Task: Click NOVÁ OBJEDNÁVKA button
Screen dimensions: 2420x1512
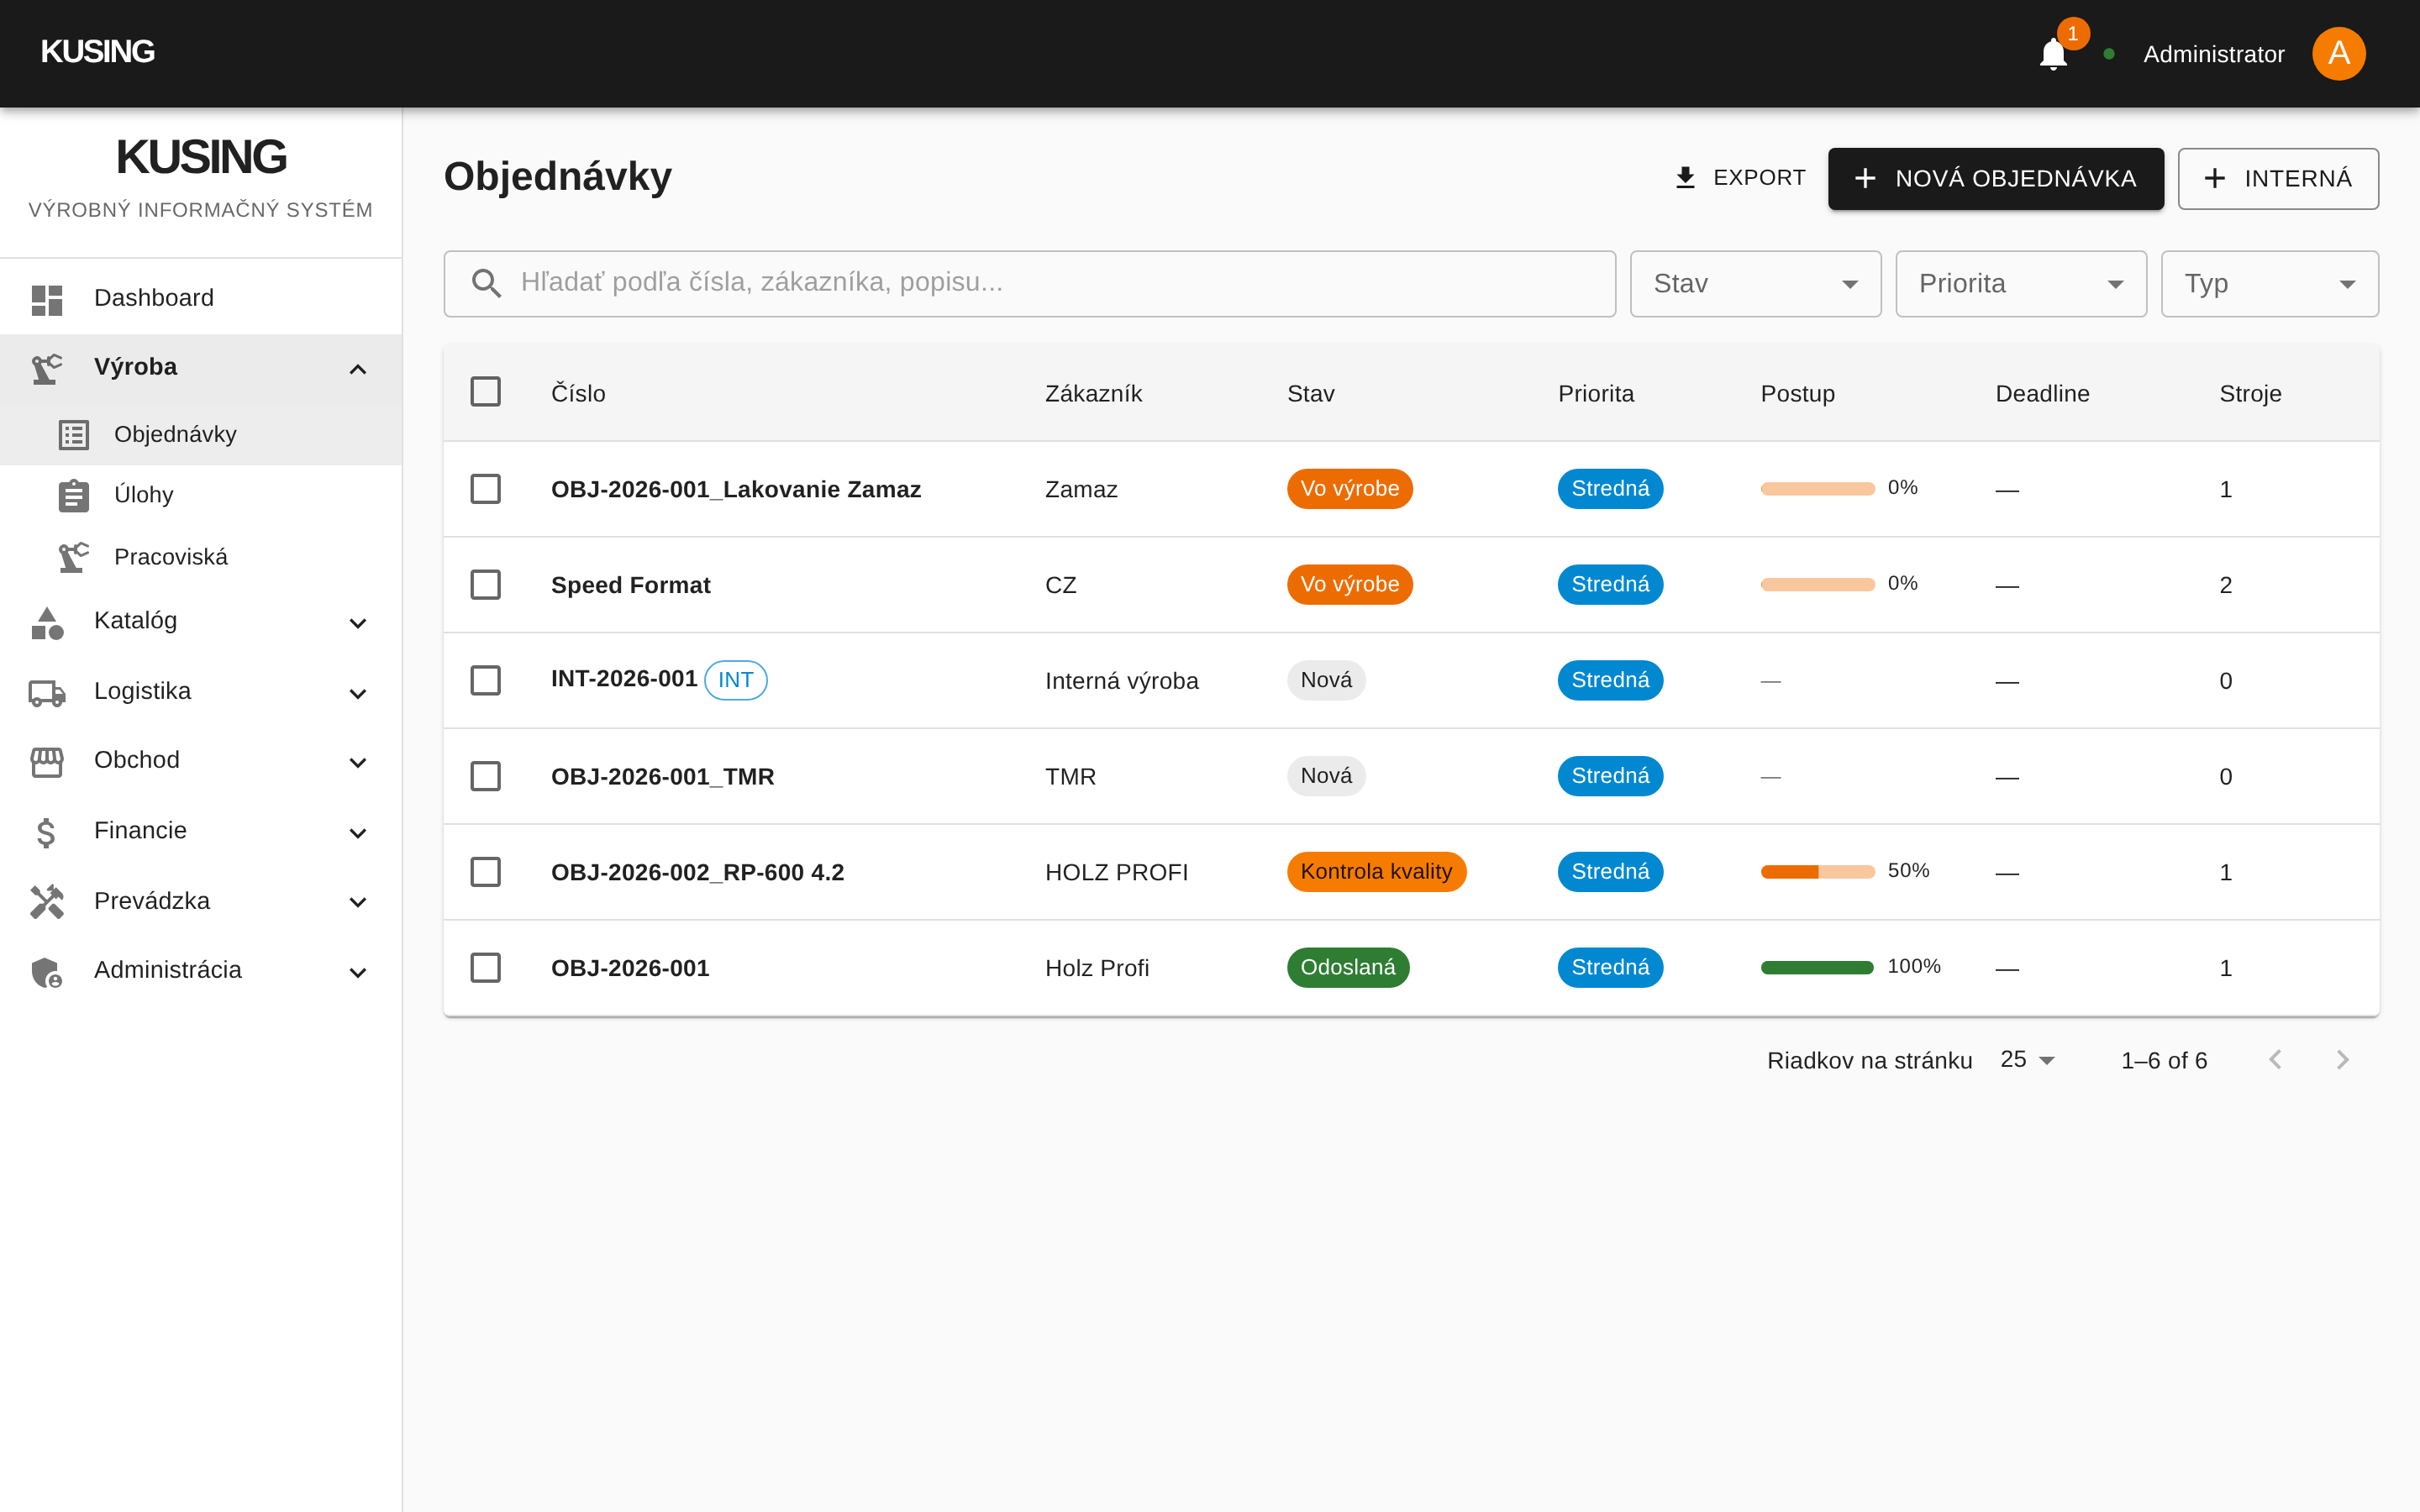Action: tap(1995, 179)
